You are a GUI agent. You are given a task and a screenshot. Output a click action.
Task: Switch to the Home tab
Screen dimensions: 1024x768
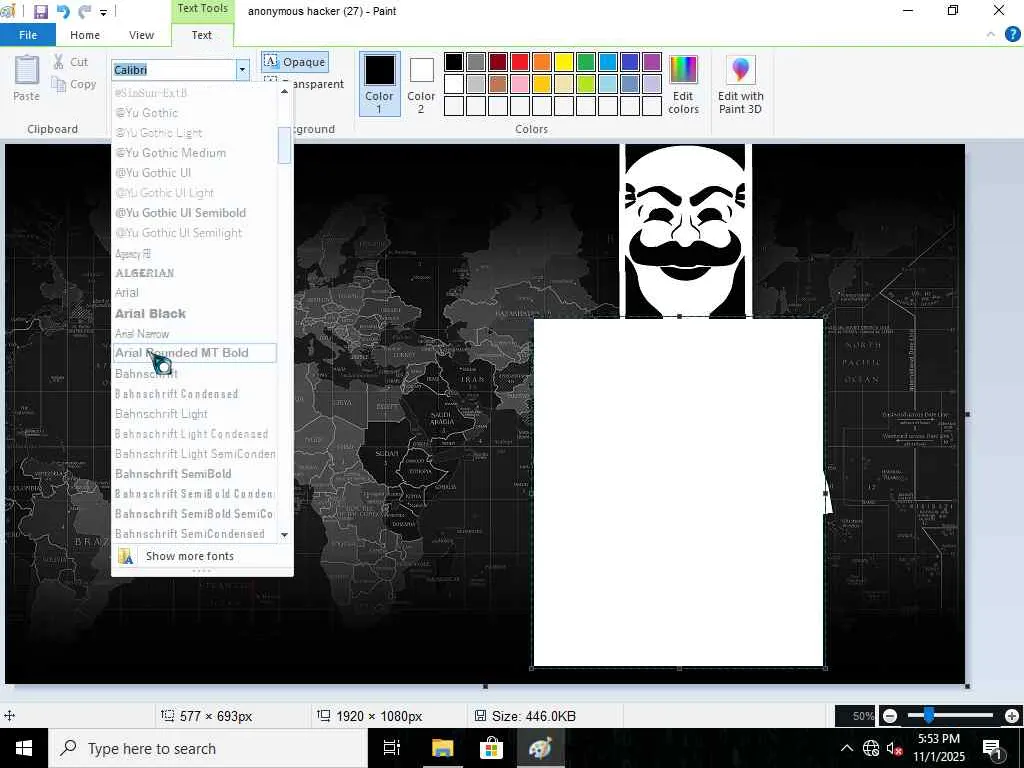tap(85, 35)
